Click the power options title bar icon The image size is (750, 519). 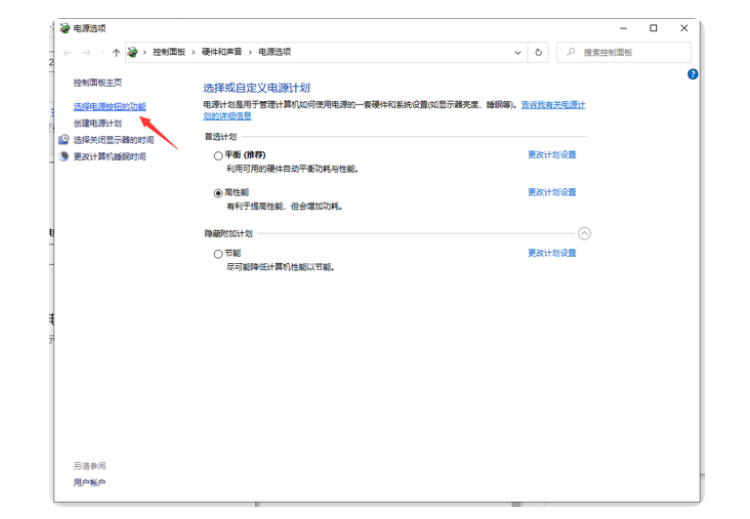pyautogui.click(x=66, y=28)
